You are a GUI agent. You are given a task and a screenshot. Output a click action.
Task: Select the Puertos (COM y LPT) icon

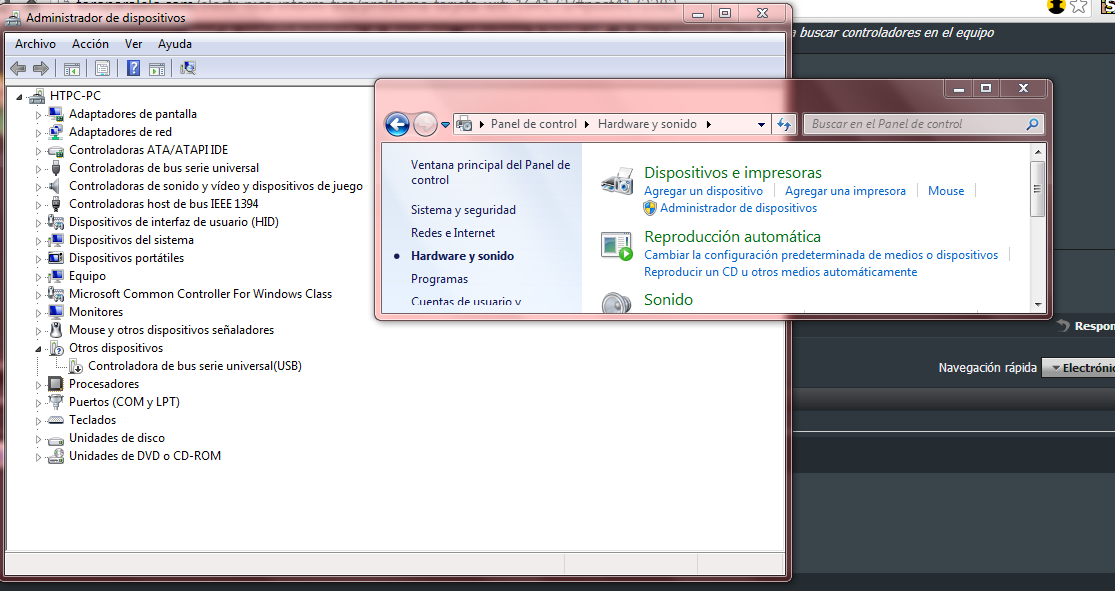pos(55,402)
